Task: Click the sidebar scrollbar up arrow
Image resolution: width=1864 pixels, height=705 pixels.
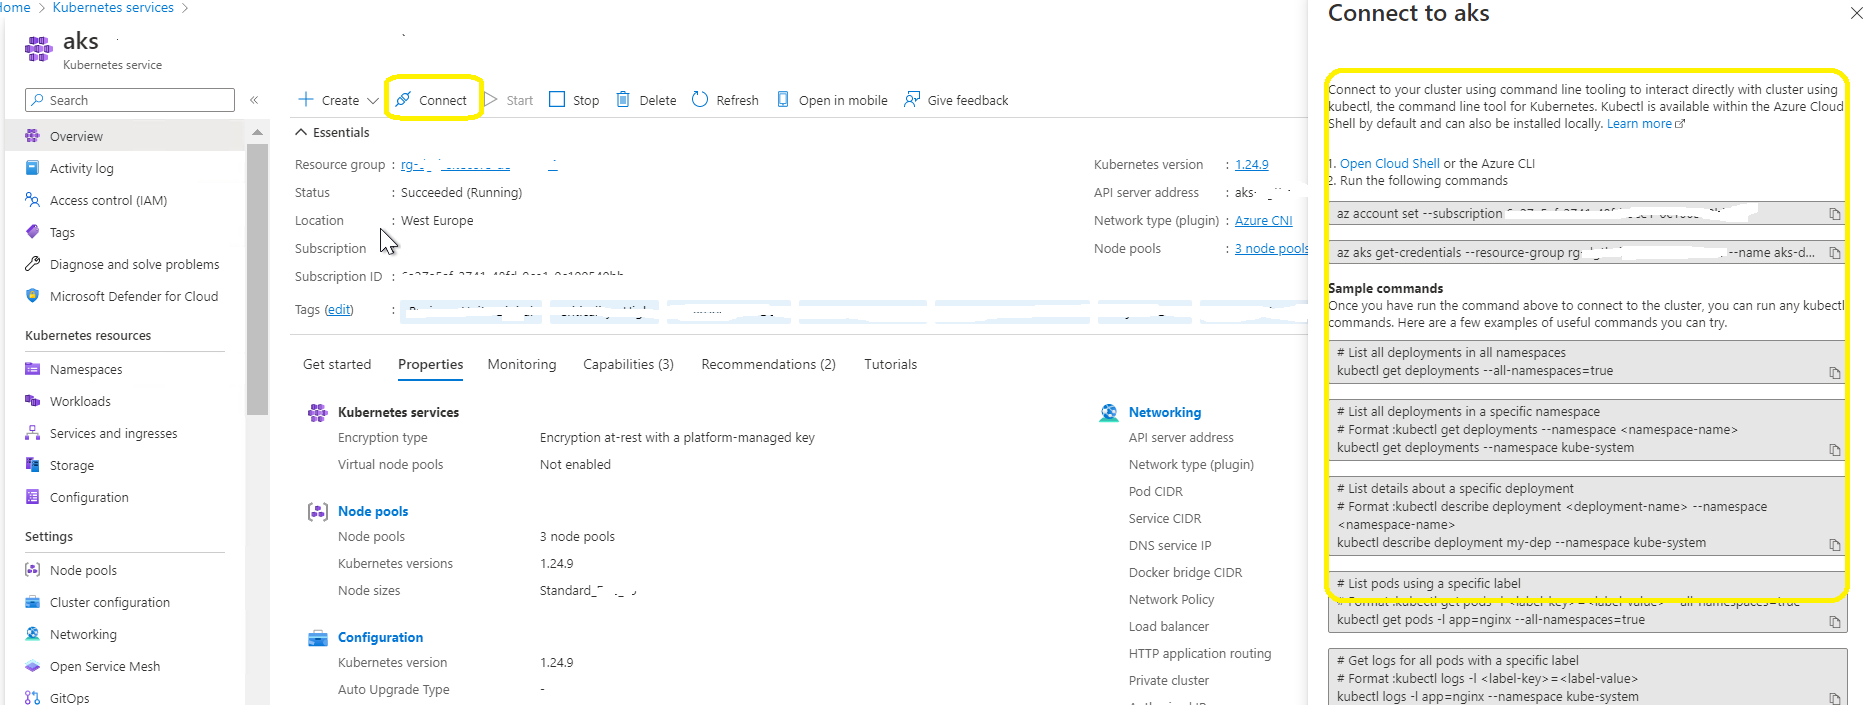Action: click(x=257, y=132)
